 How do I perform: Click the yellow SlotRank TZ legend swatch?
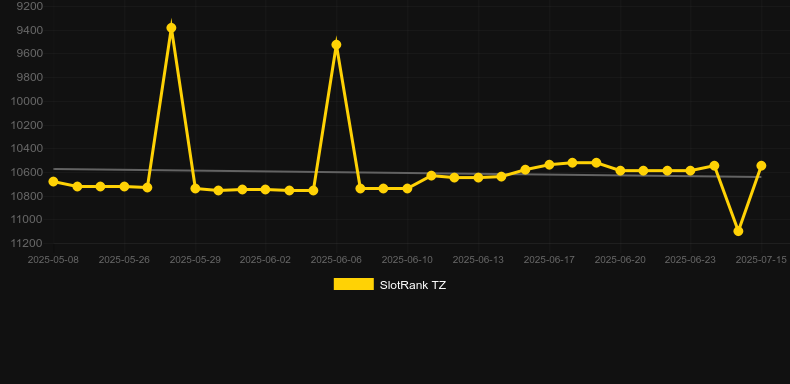point(354,284)
